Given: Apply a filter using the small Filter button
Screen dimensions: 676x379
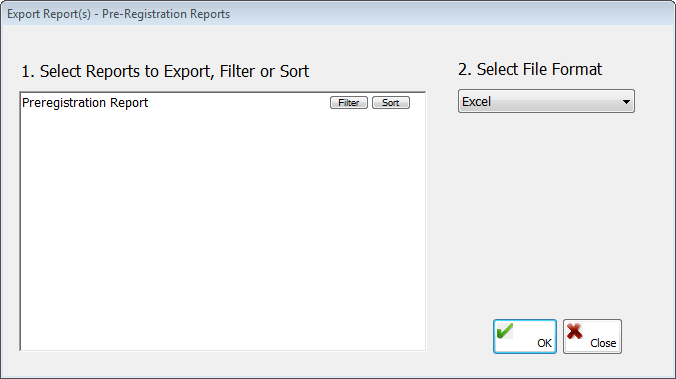Looking at the screenshot, I should click(x=349, y=103).
